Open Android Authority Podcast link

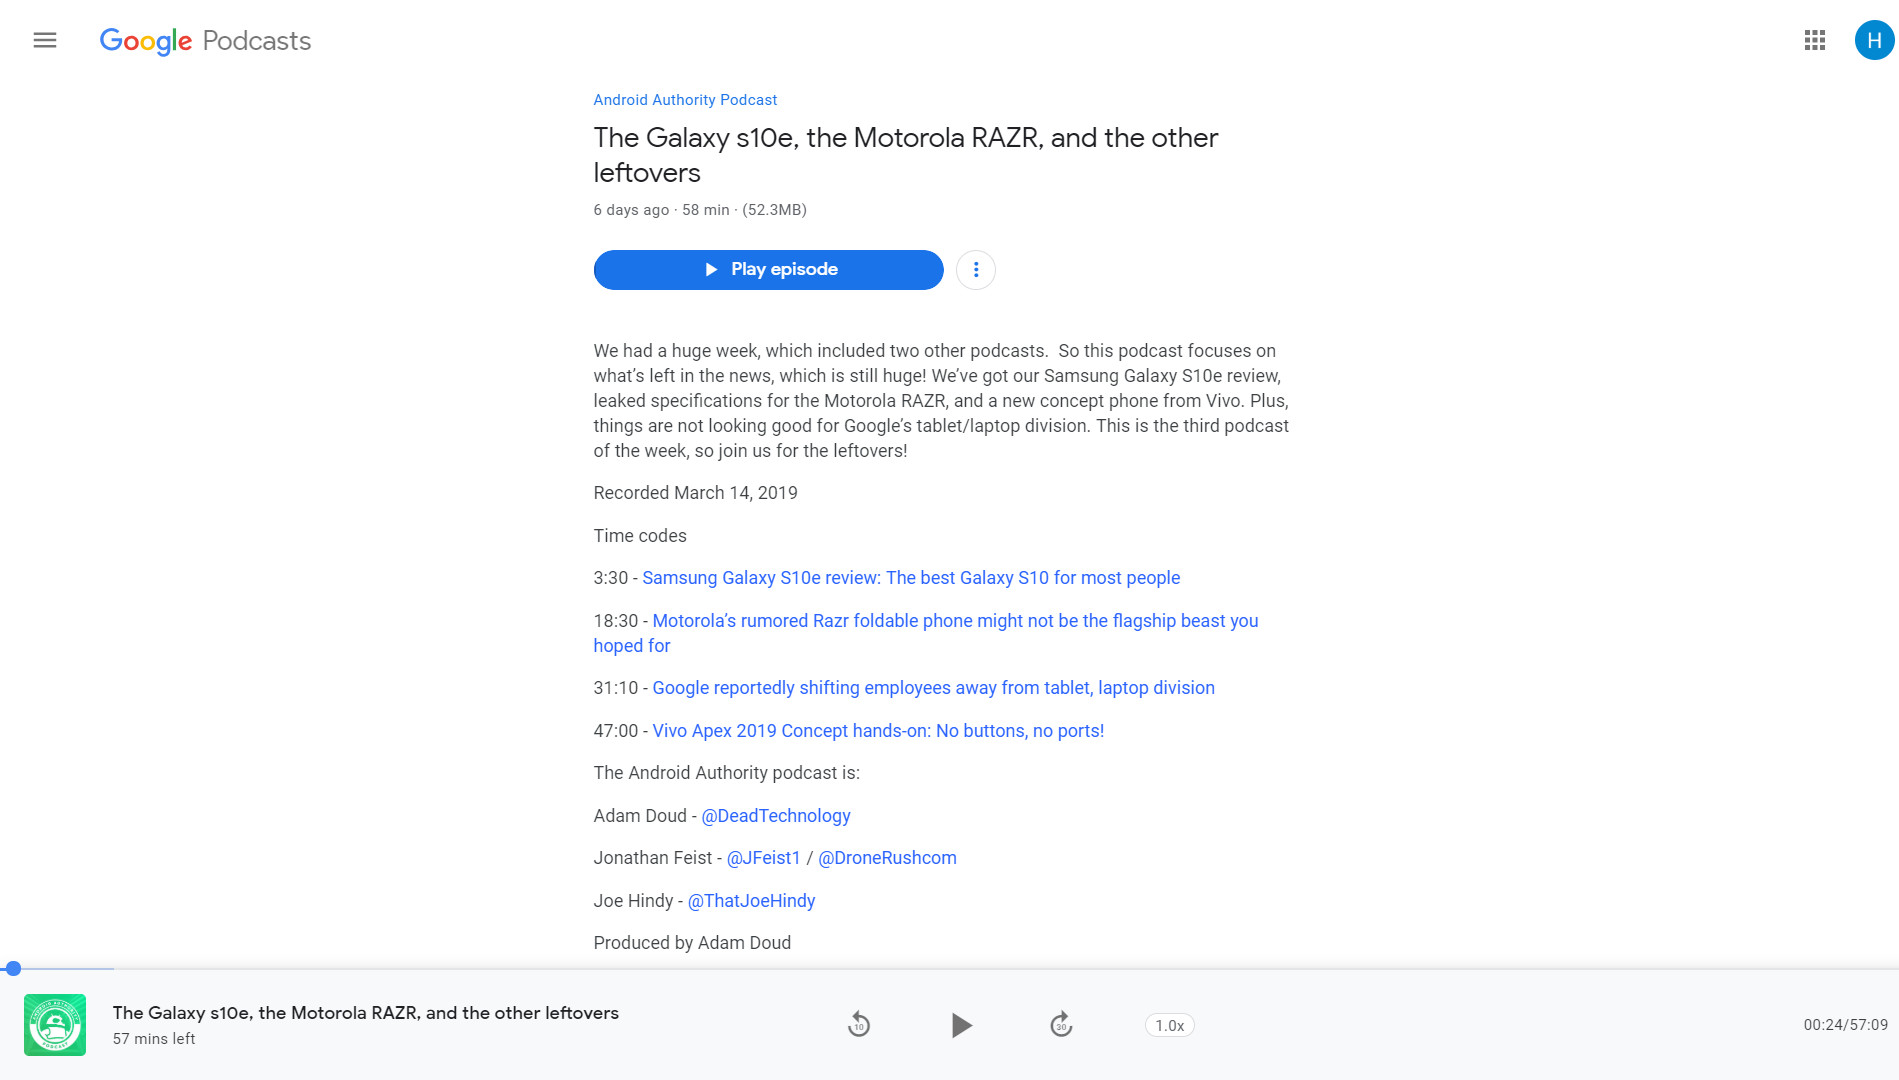tap(685, 100)
